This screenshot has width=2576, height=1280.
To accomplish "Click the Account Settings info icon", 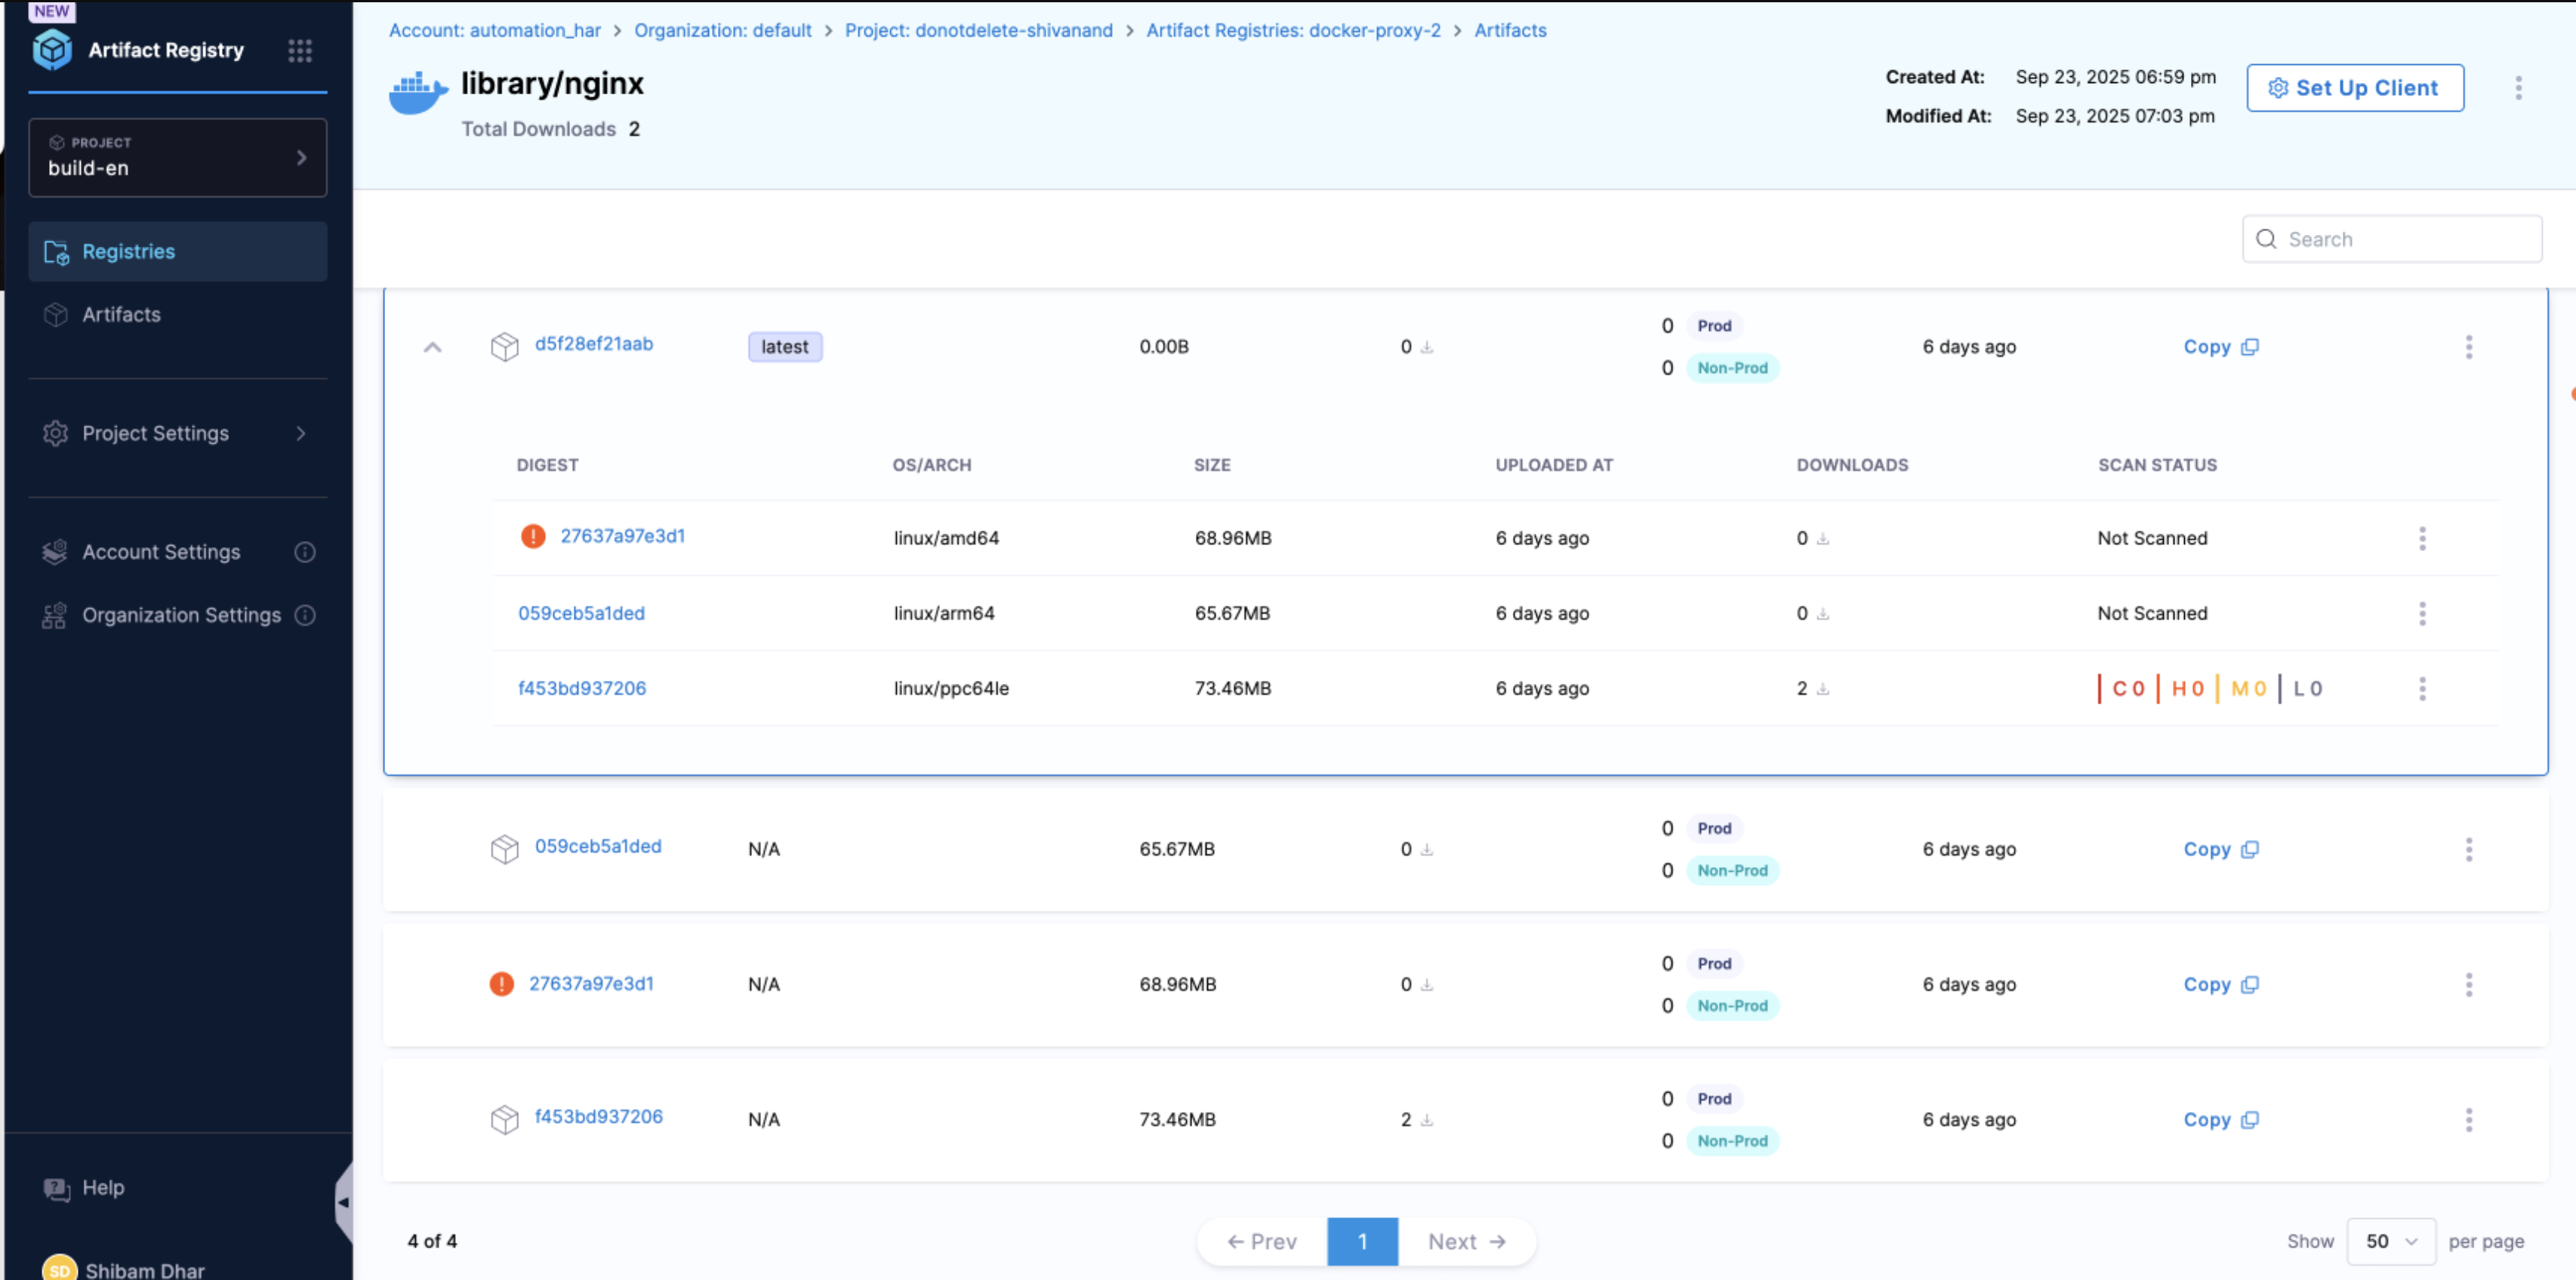I will 305,552.
